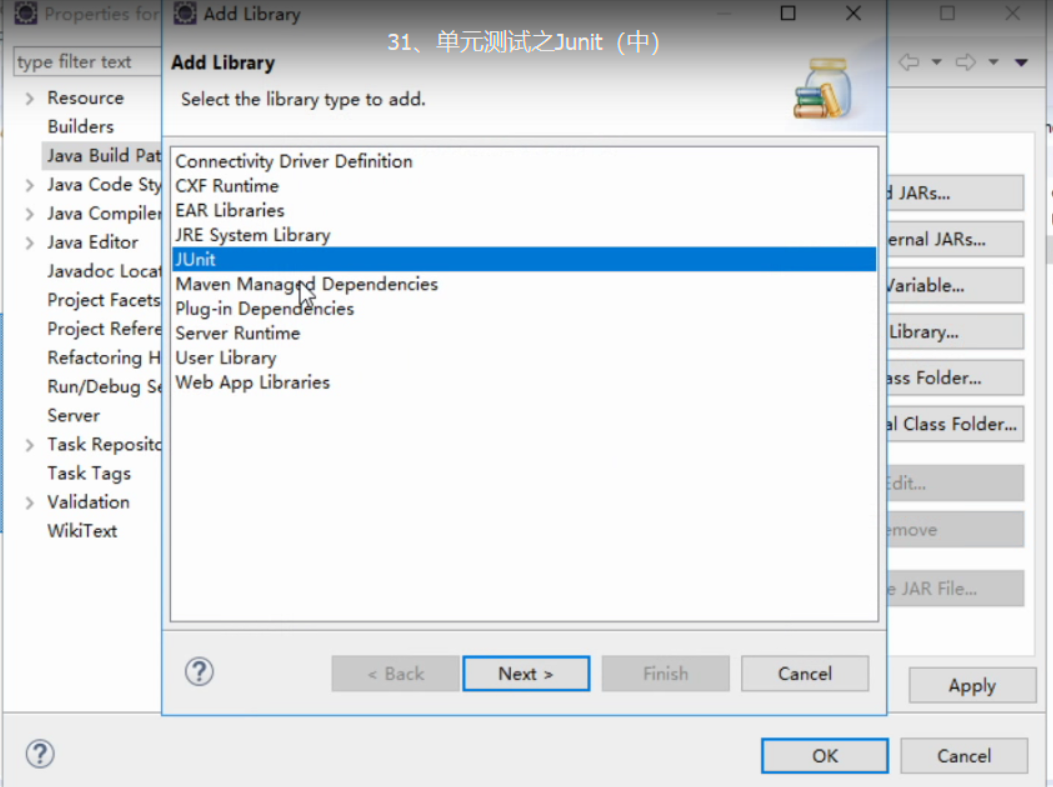This screenshot has width=1053, height=787.
Task: Click the Edit button in Properties window
Action: coord(955,483)
